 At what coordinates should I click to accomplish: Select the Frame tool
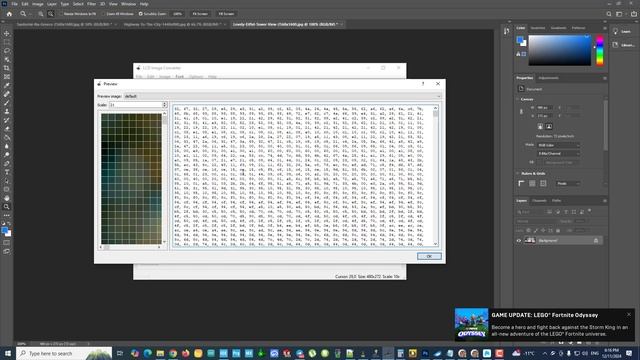[7, 77]
